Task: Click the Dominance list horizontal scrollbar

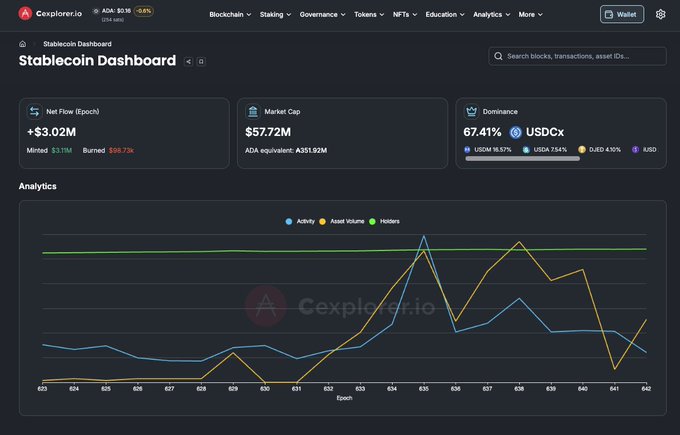Action: pyautogui.click(x=523, y=159)
